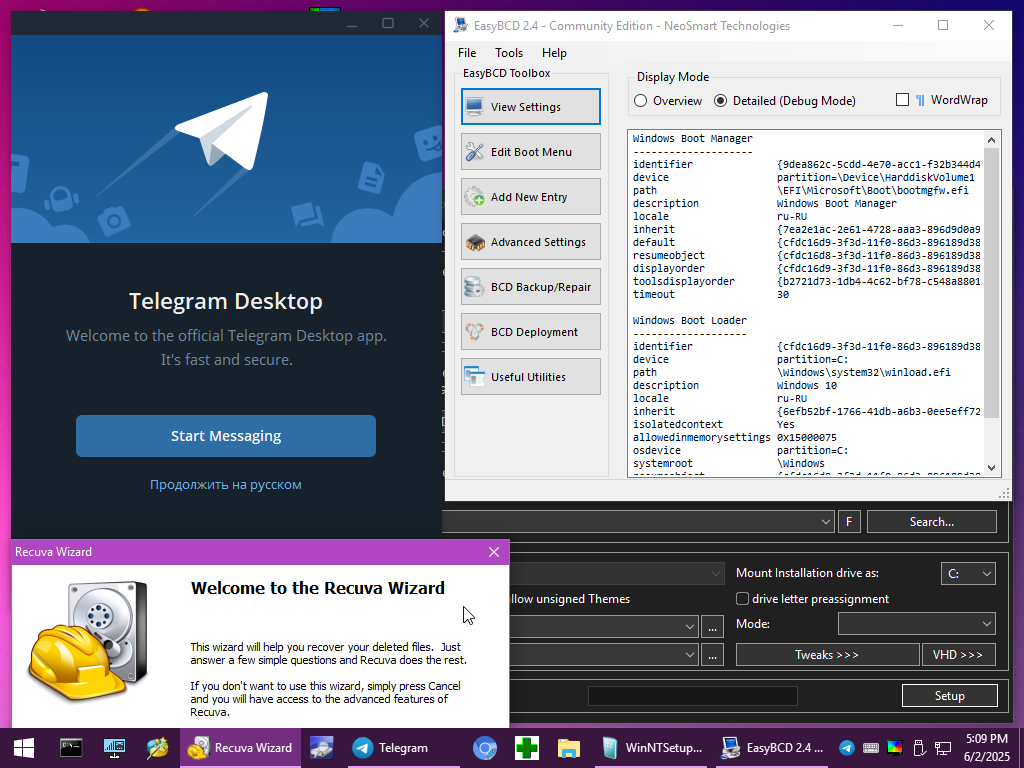Viewport: 1024px width, 768px height.
Task: Open Useful Utilities section
Action: coord(530,377)
